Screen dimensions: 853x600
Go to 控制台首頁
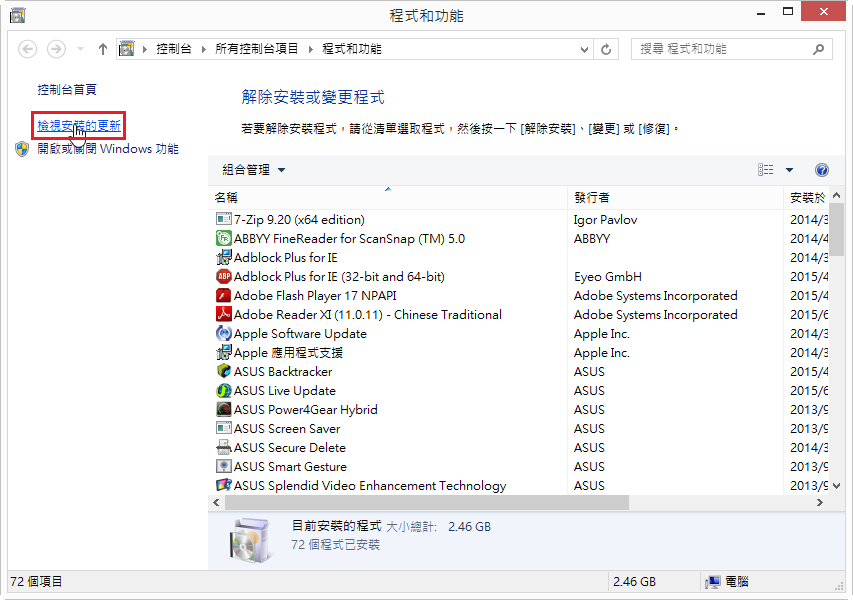67,89
